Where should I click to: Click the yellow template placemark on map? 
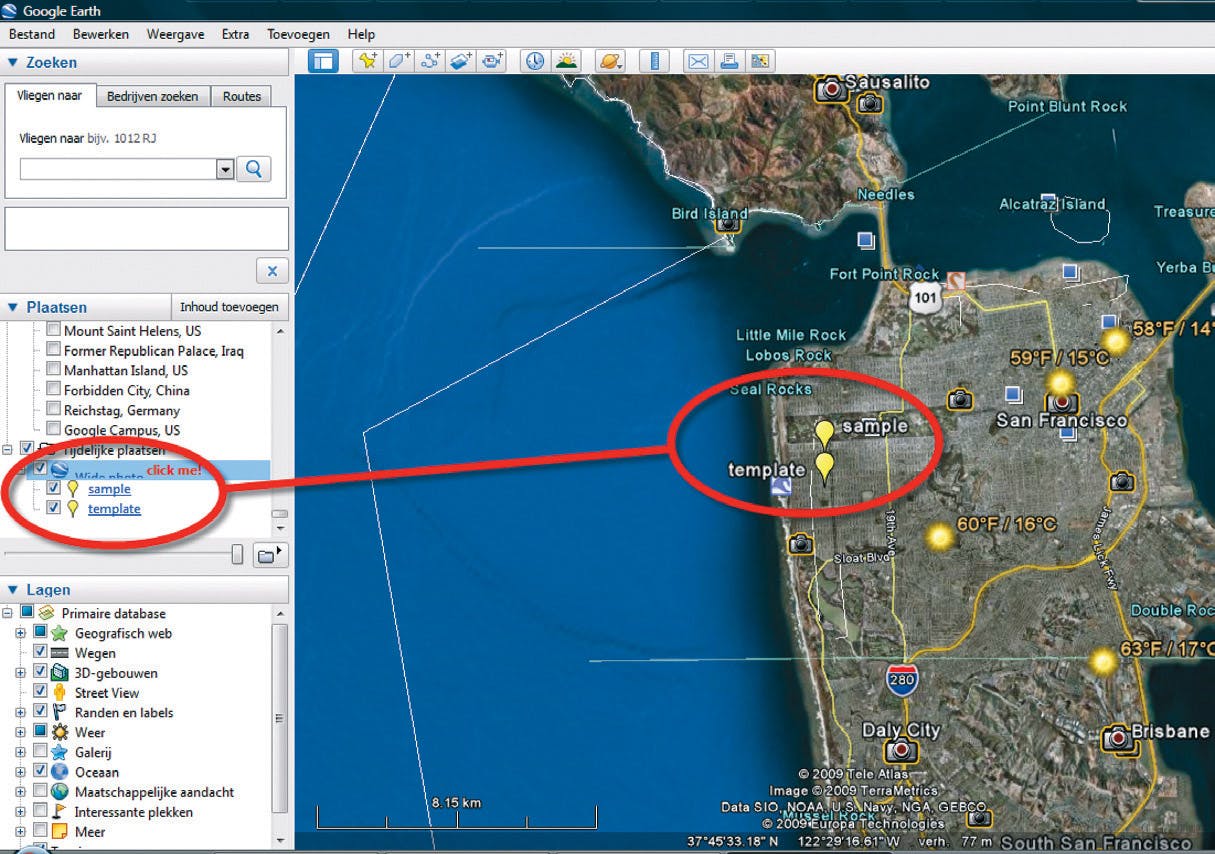pos(825,468)
